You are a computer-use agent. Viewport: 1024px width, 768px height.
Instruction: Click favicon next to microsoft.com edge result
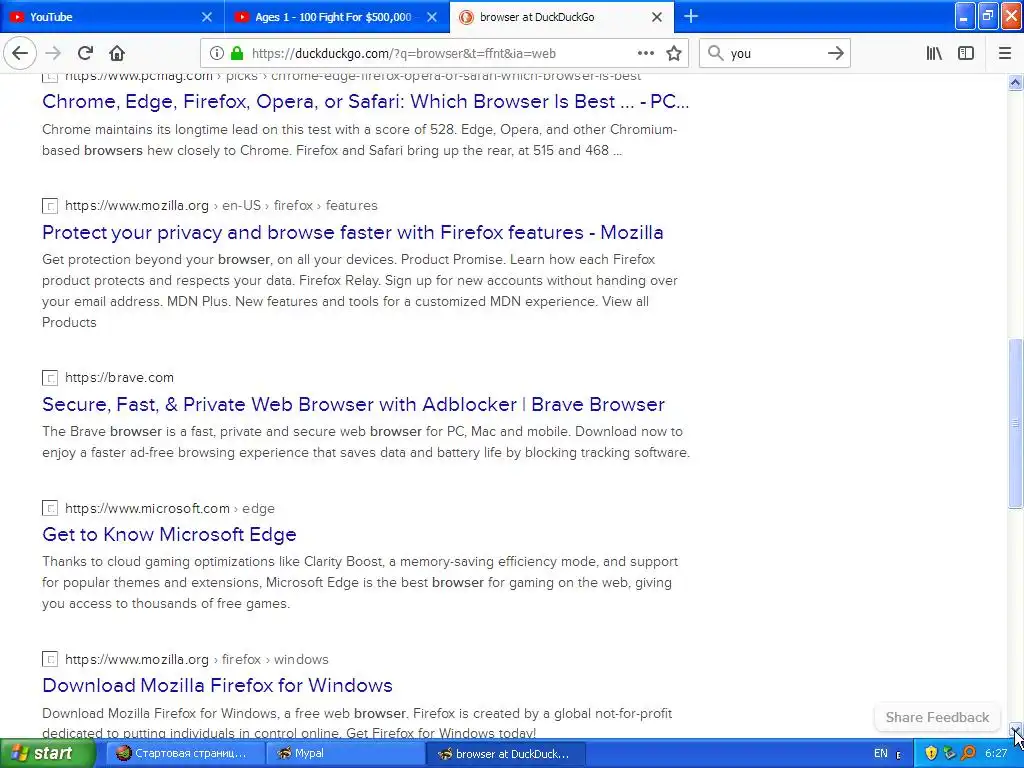point(50,508)
